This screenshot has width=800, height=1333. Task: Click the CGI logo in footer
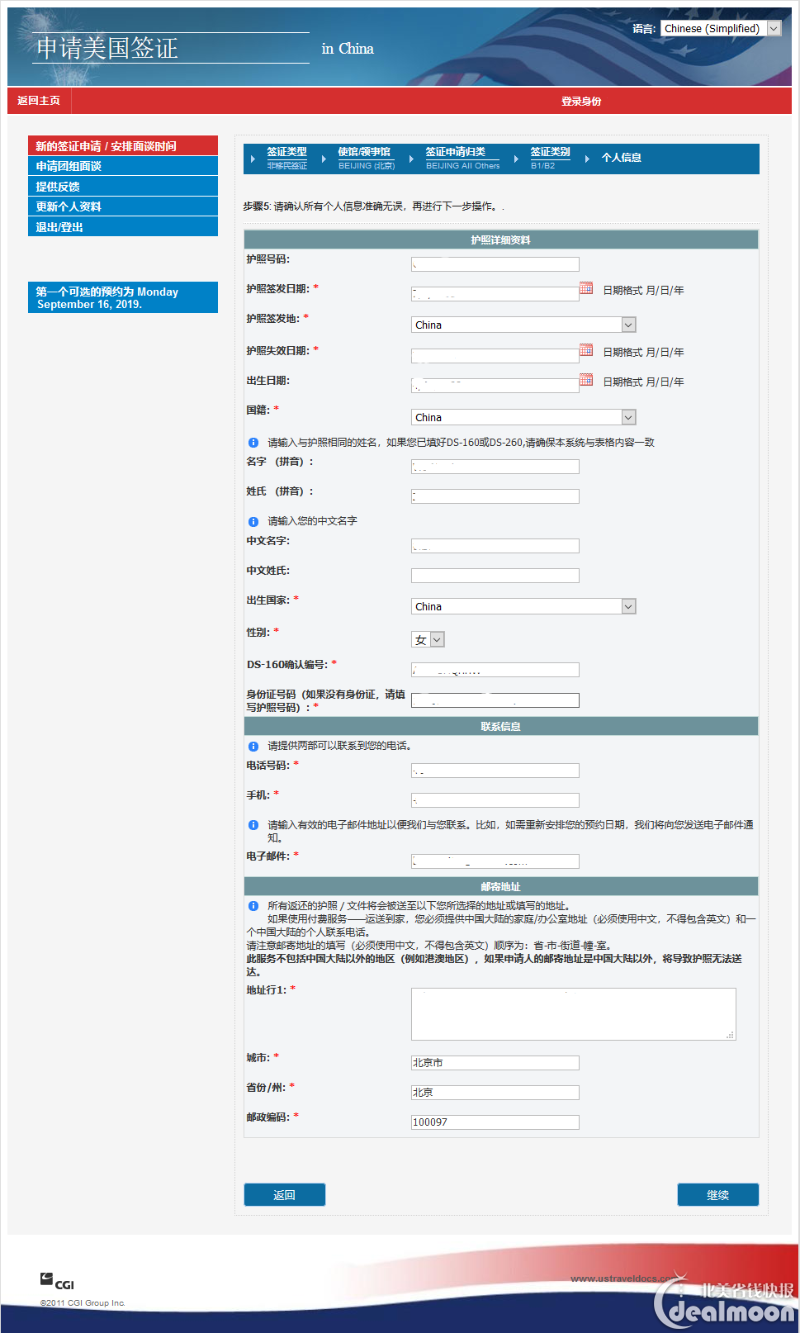pos(57,1279)
